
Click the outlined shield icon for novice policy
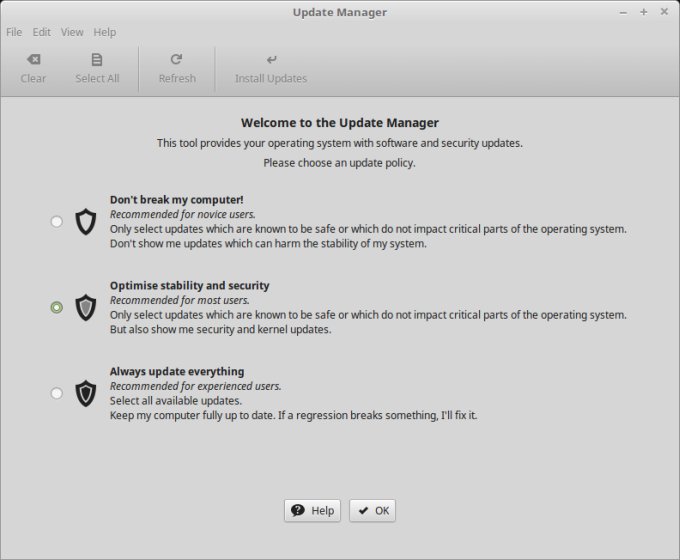click(86, 222)
